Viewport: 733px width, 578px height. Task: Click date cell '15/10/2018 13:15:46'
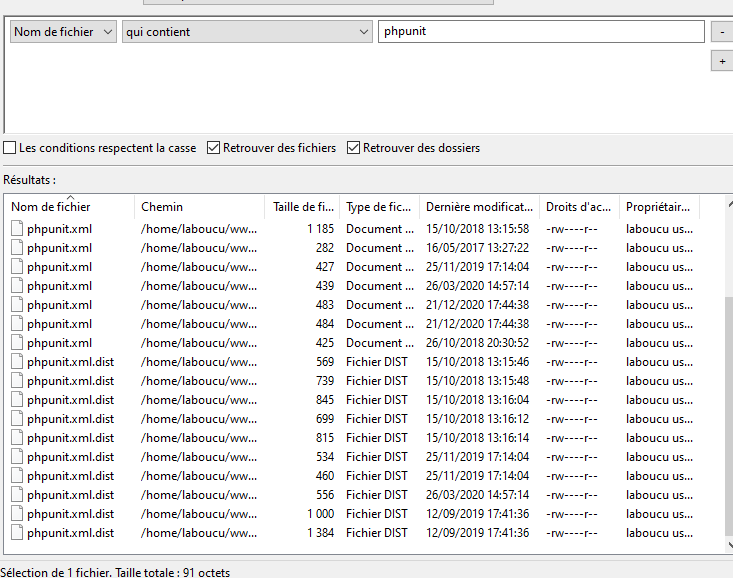tap(477, 362)
